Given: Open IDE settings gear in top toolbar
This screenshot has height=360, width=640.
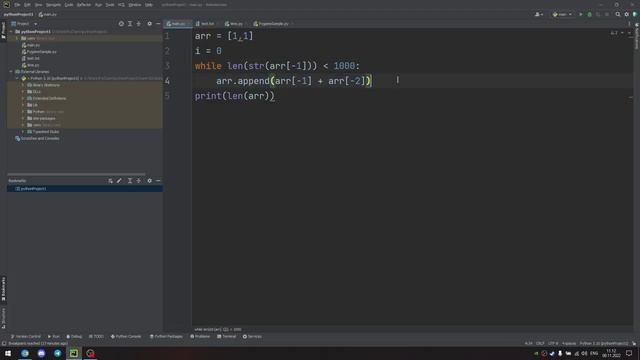Looking at the screenshot, I should [x=627, y=14].
